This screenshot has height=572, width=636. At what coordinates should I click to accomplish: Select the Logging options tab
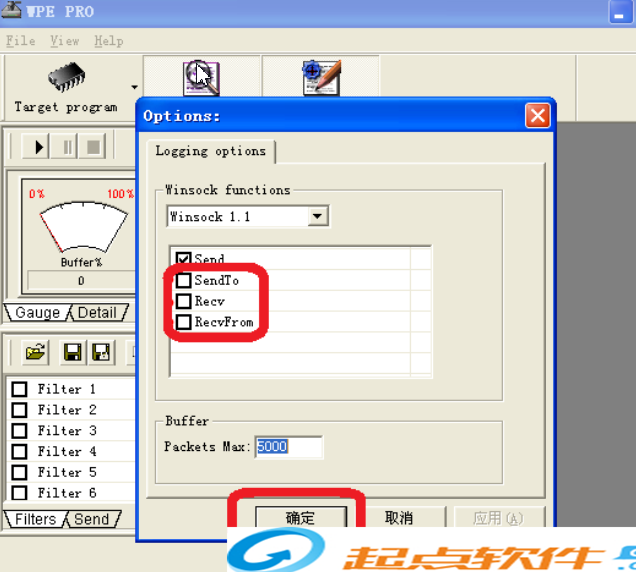click(x=211, y=151)
